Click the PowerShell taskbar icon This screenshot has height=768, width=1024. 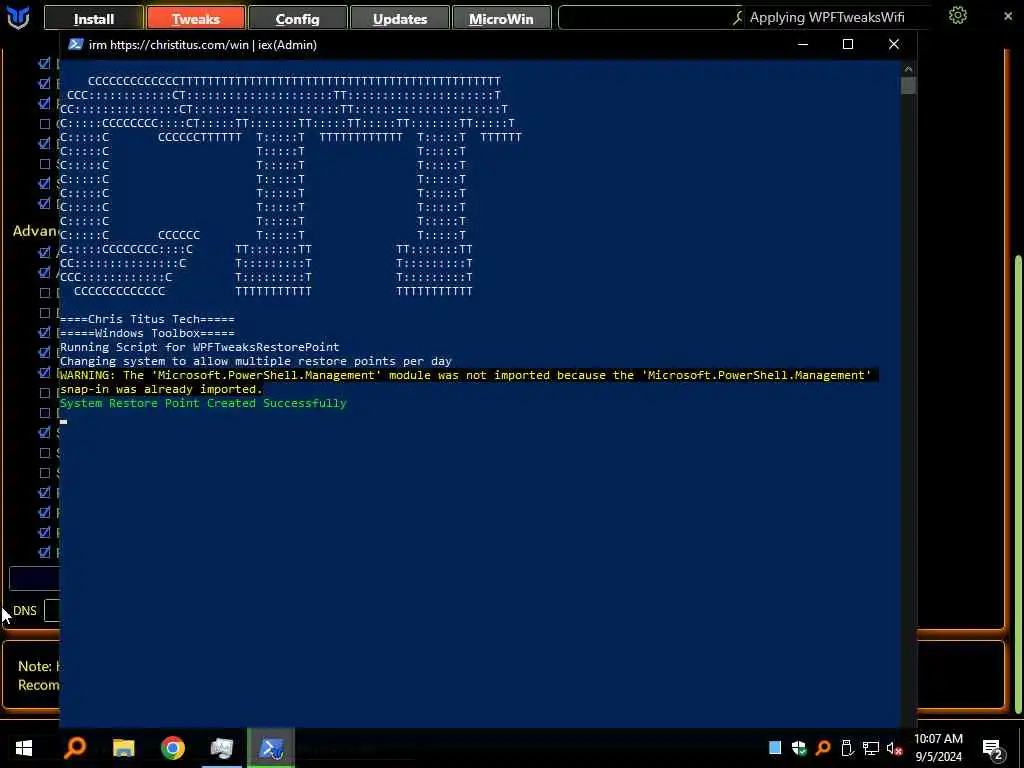click(x=271, y=748)
